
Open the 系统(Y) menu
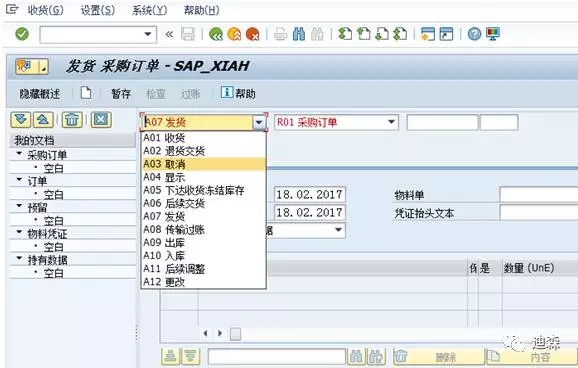pos(150,10)
